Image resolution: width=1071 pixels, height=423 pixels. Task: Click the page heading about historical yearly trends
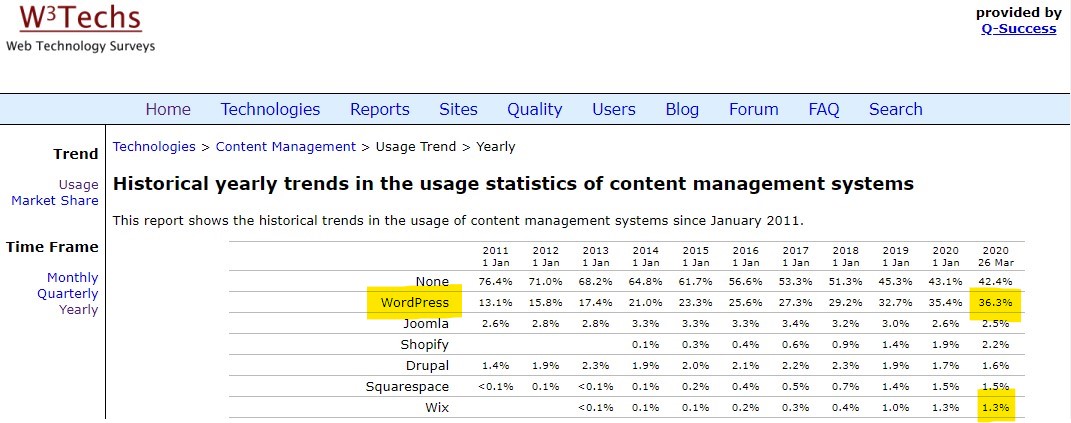(513, 184)
